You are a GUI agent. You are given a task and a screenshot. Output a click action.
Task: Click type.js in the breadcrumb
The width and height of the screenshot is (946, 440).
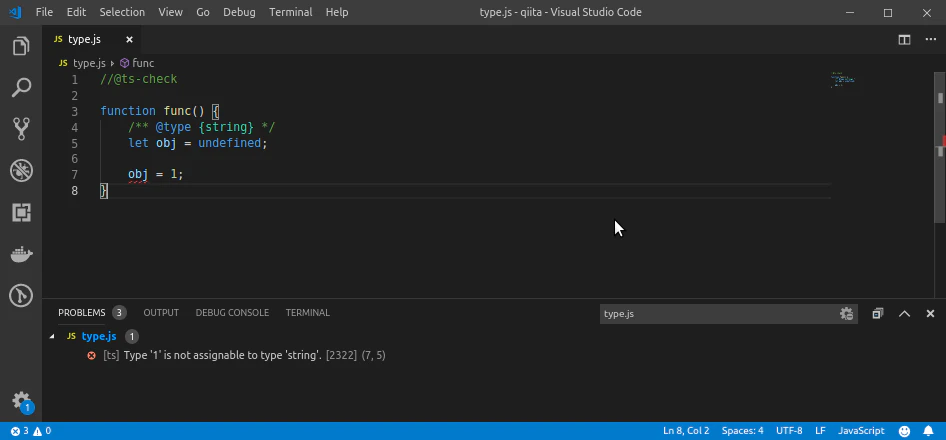click(89, 63)
